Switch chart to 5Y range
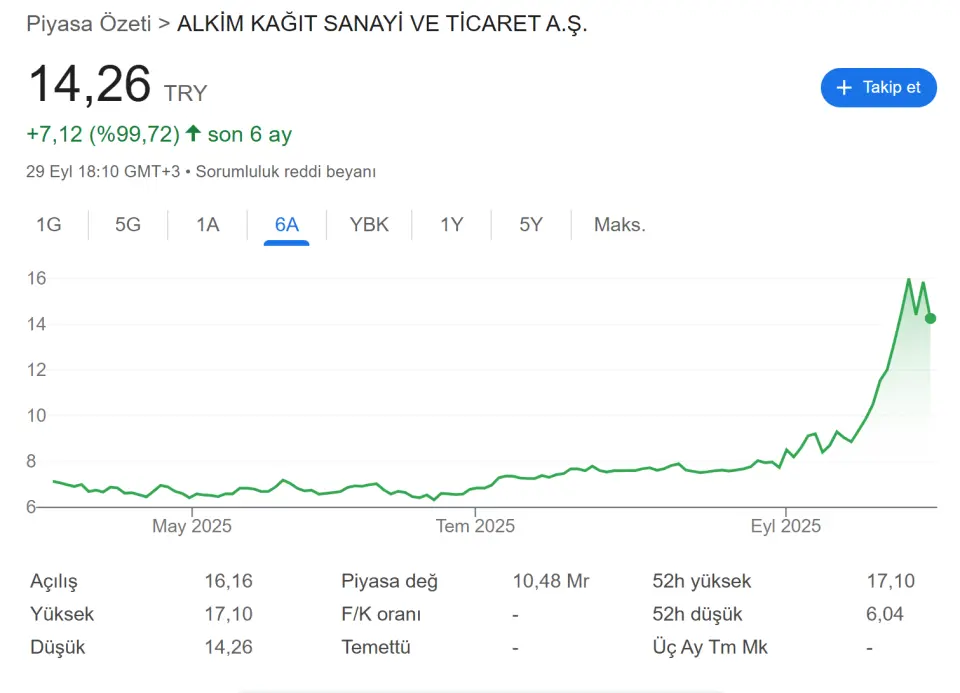 point(531,225)
